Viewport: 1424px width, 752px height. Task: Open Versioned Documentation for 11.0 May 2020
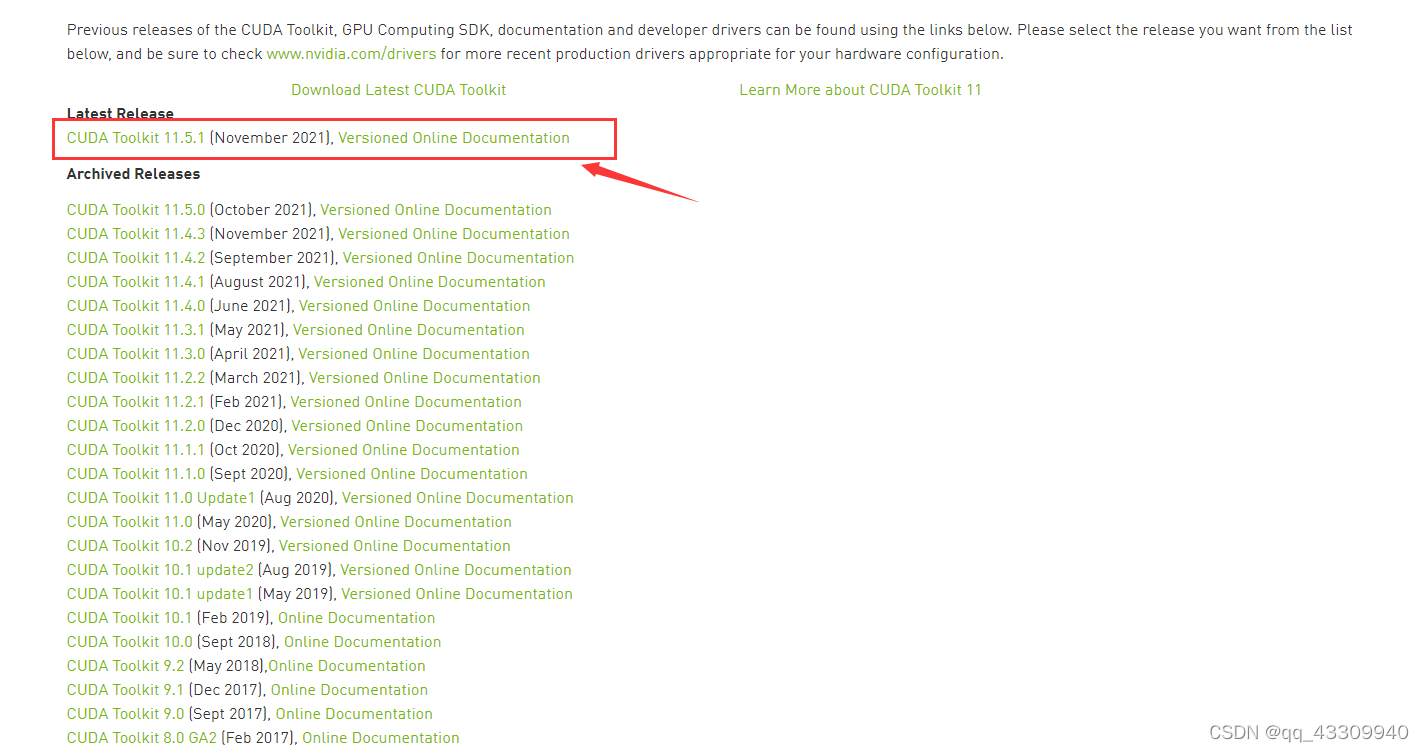[396, 522]
